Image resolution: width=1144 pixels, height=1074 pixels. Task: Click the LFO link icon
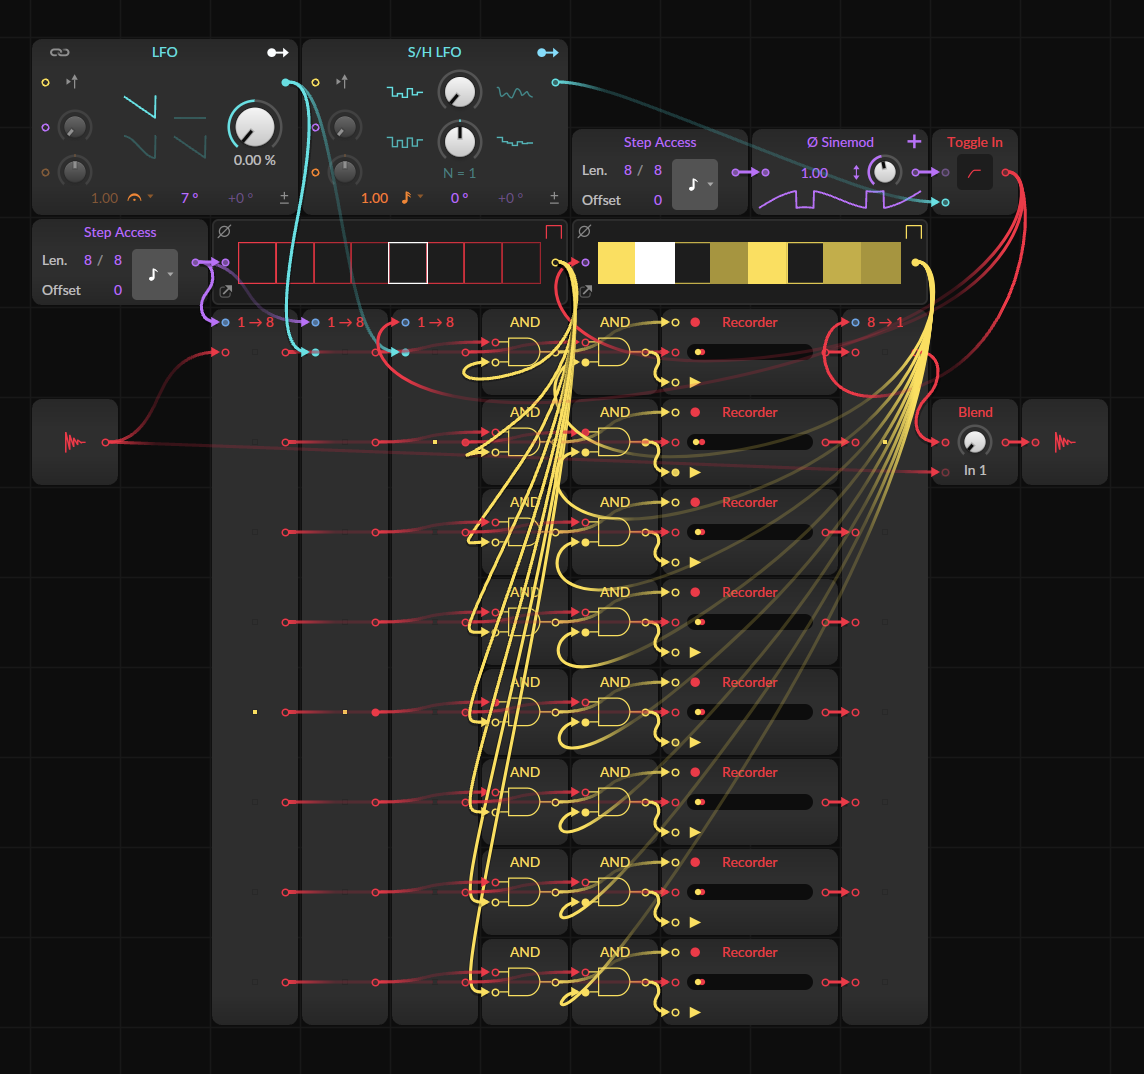tap(59, 52)
